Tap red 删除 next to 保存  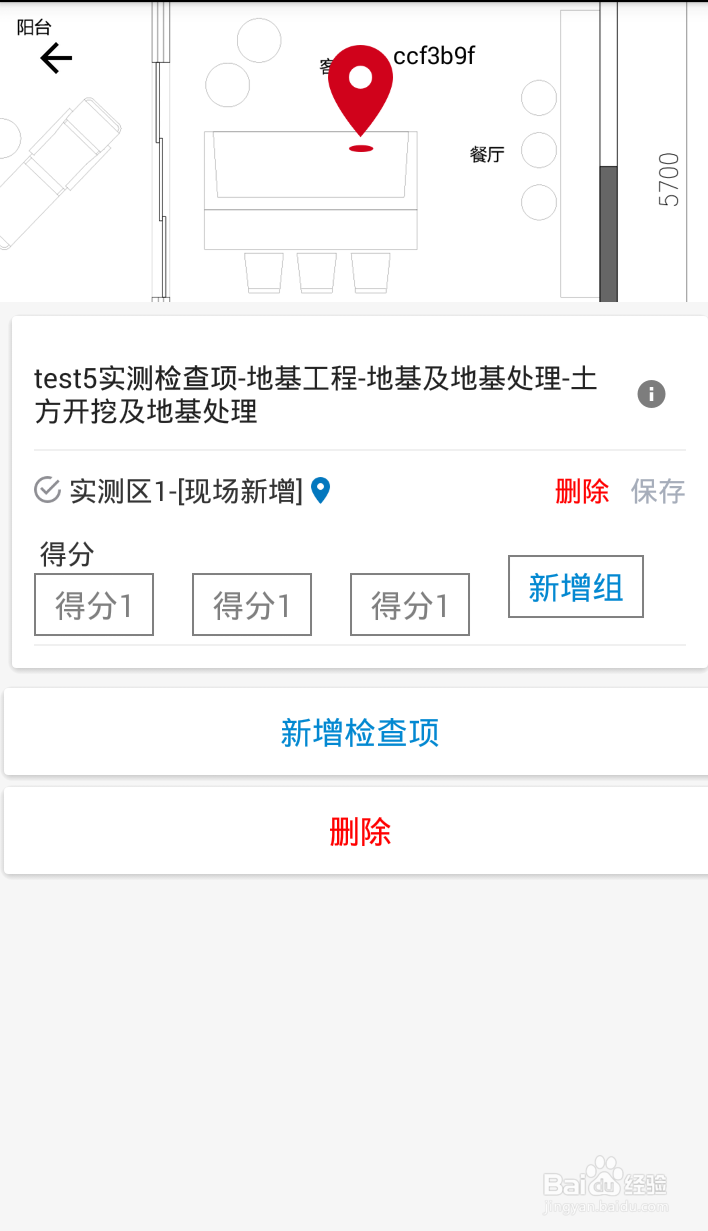[582, 491]
